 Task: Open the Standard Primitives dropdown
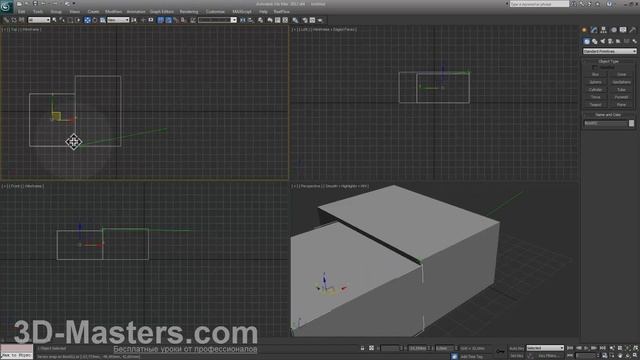(609, 51)
